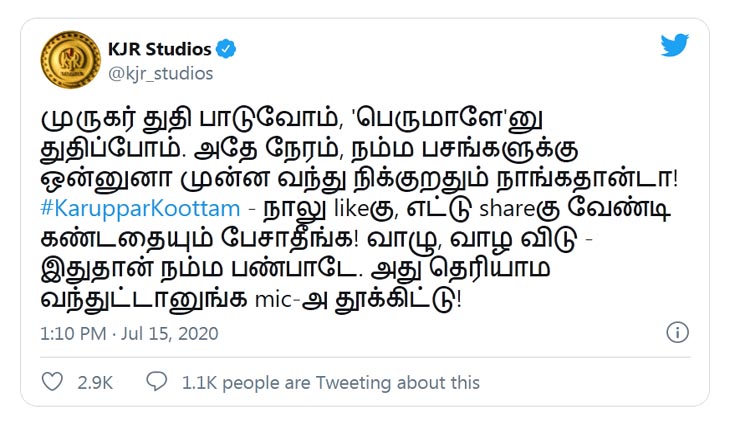Viewport: 740px width, 425px height.
Task: Click the Twitter bird logo
Action: click(x=675, y=47)
